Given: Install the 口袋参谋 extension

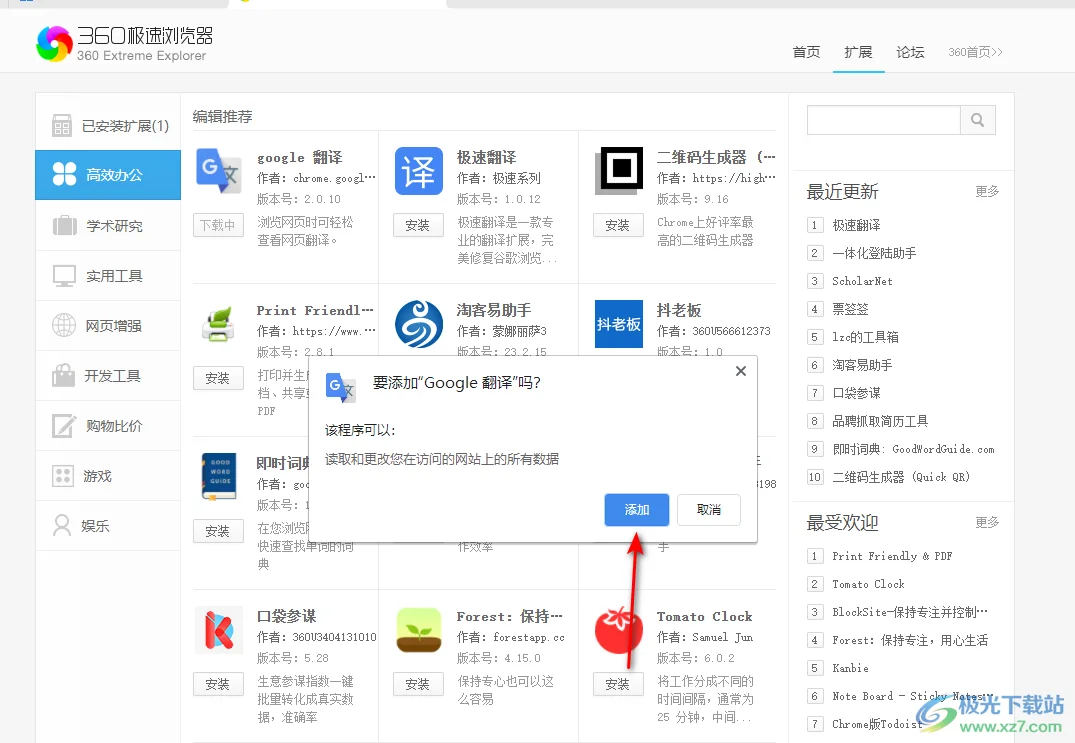Looking at the screenshot, I should tap(217, 684).
